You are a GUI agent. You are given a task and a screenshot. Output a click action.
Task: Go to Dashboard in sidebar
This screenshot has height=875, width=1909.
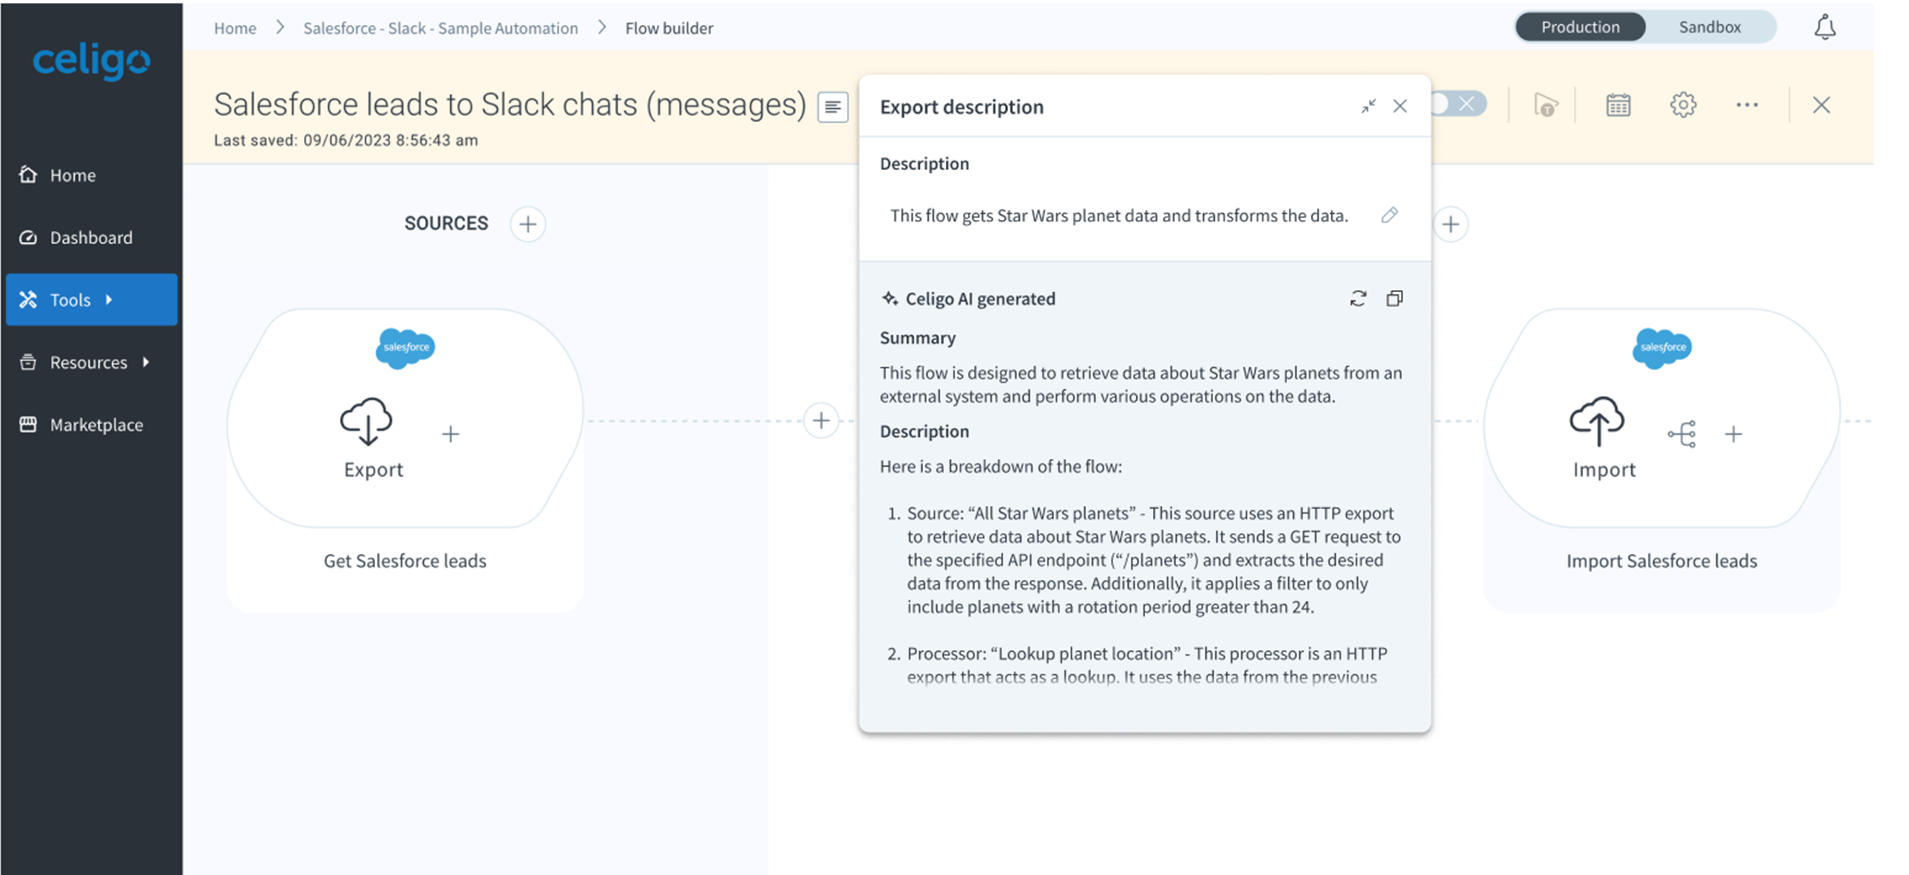91,238
